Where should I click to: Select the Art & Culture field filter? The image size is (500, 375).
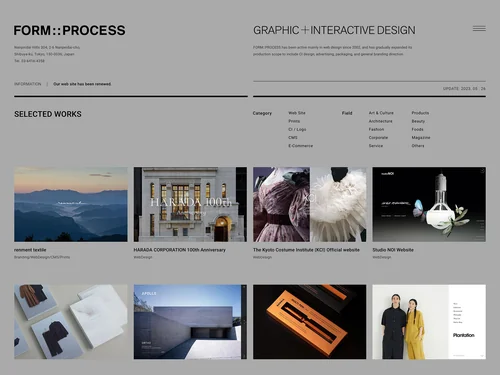pos(381,113)
